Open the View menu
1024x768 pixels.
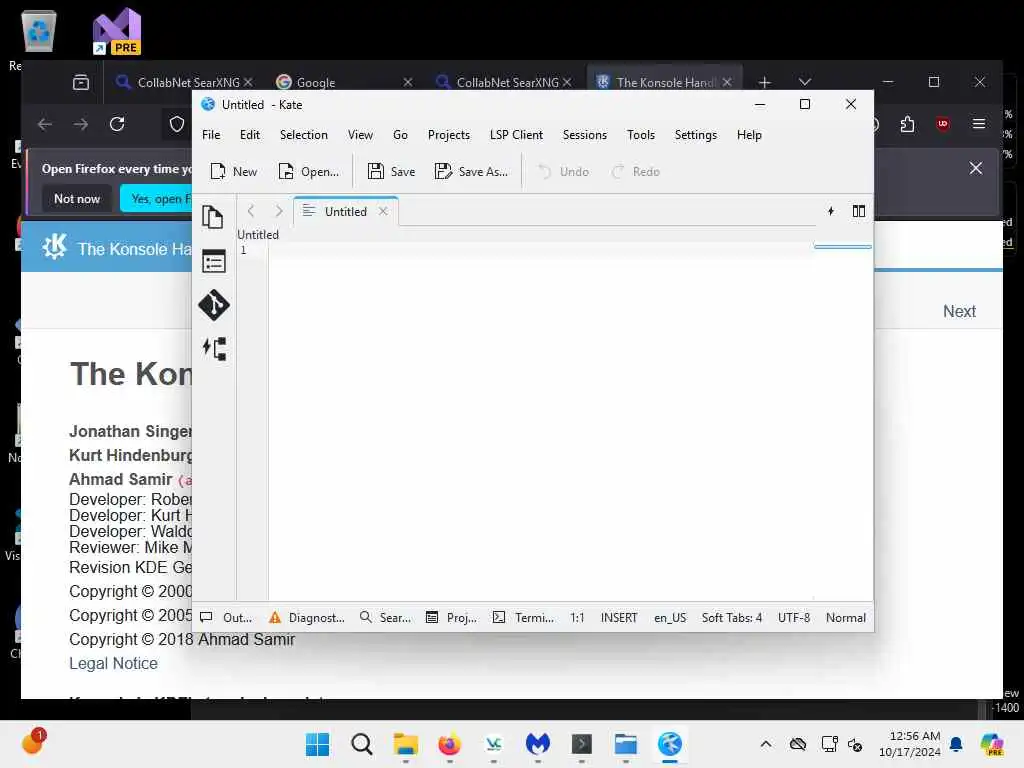click(360, 135)
